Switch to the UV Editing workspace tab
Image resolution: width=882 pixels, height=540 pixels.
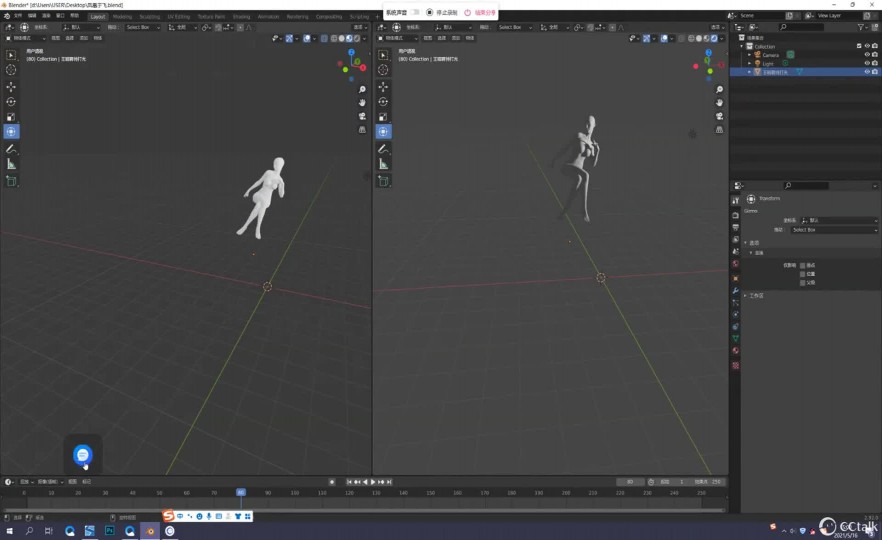click(178, 16)
